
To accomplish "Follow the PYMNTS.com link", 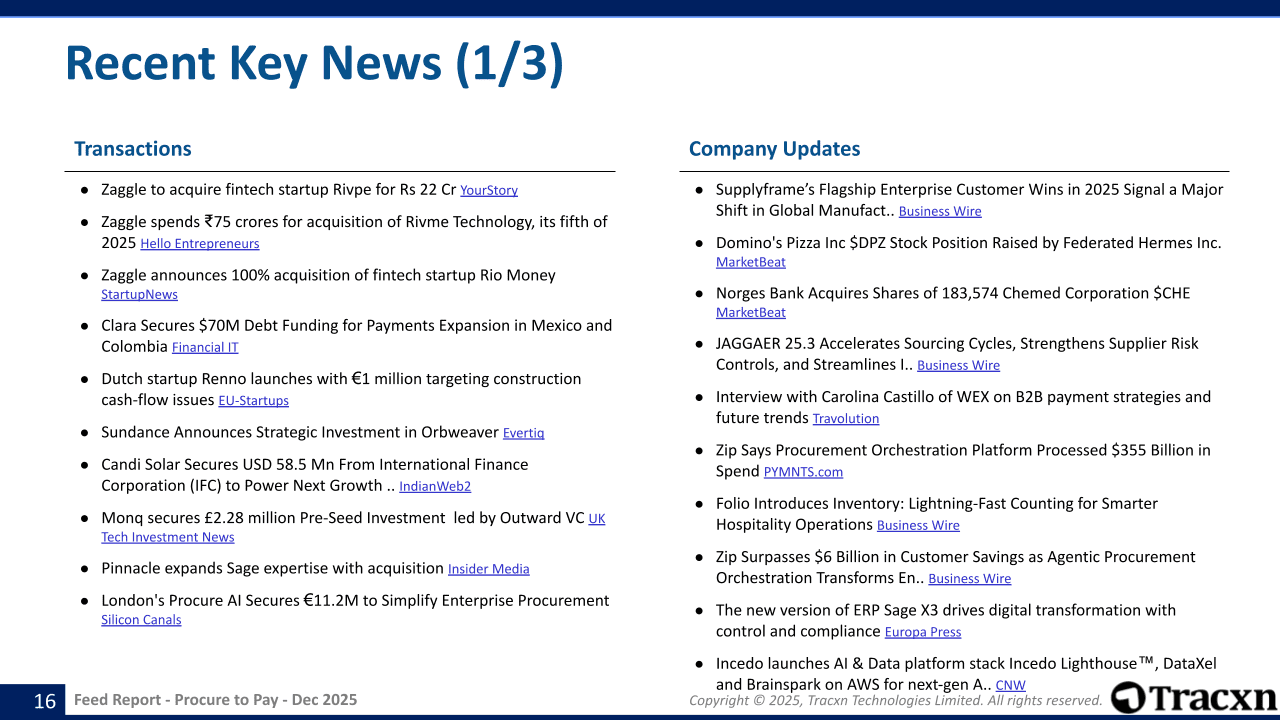I will [803, 472].
